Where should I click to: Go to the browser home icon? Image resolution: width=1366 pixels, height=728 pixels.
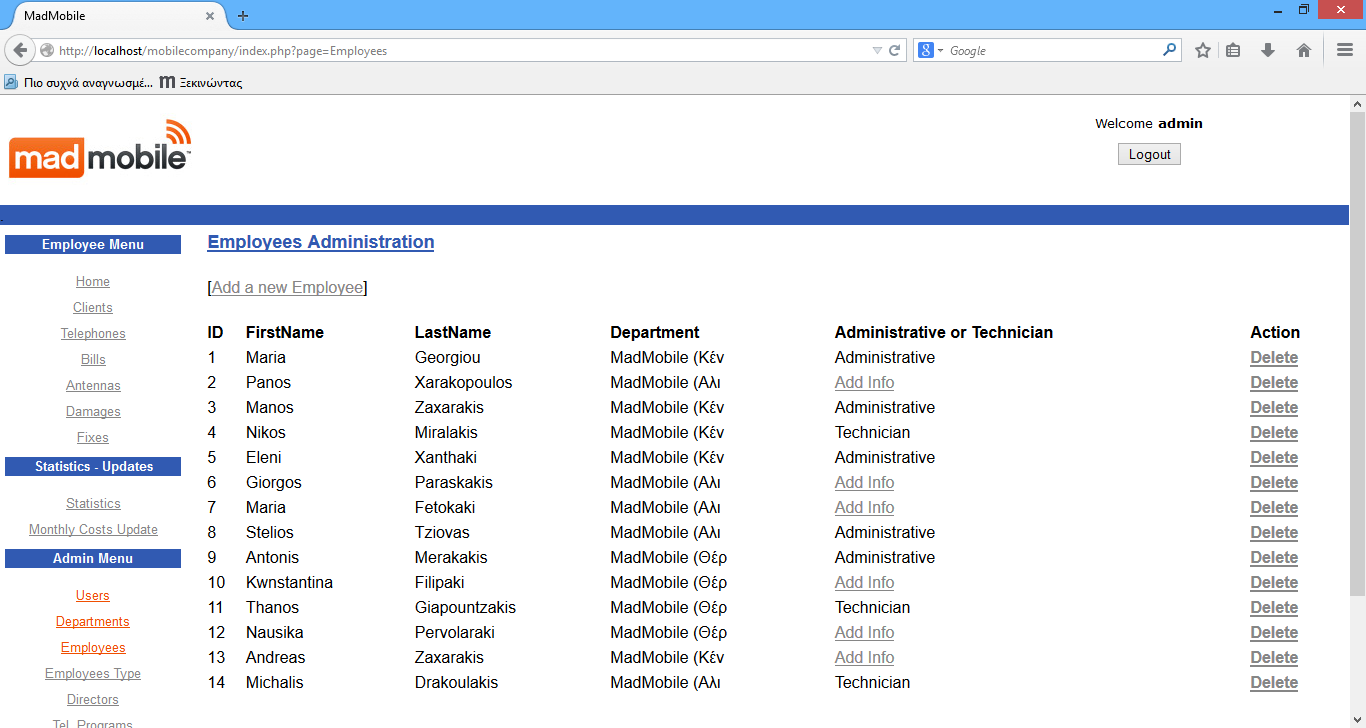coord(1304,50)
